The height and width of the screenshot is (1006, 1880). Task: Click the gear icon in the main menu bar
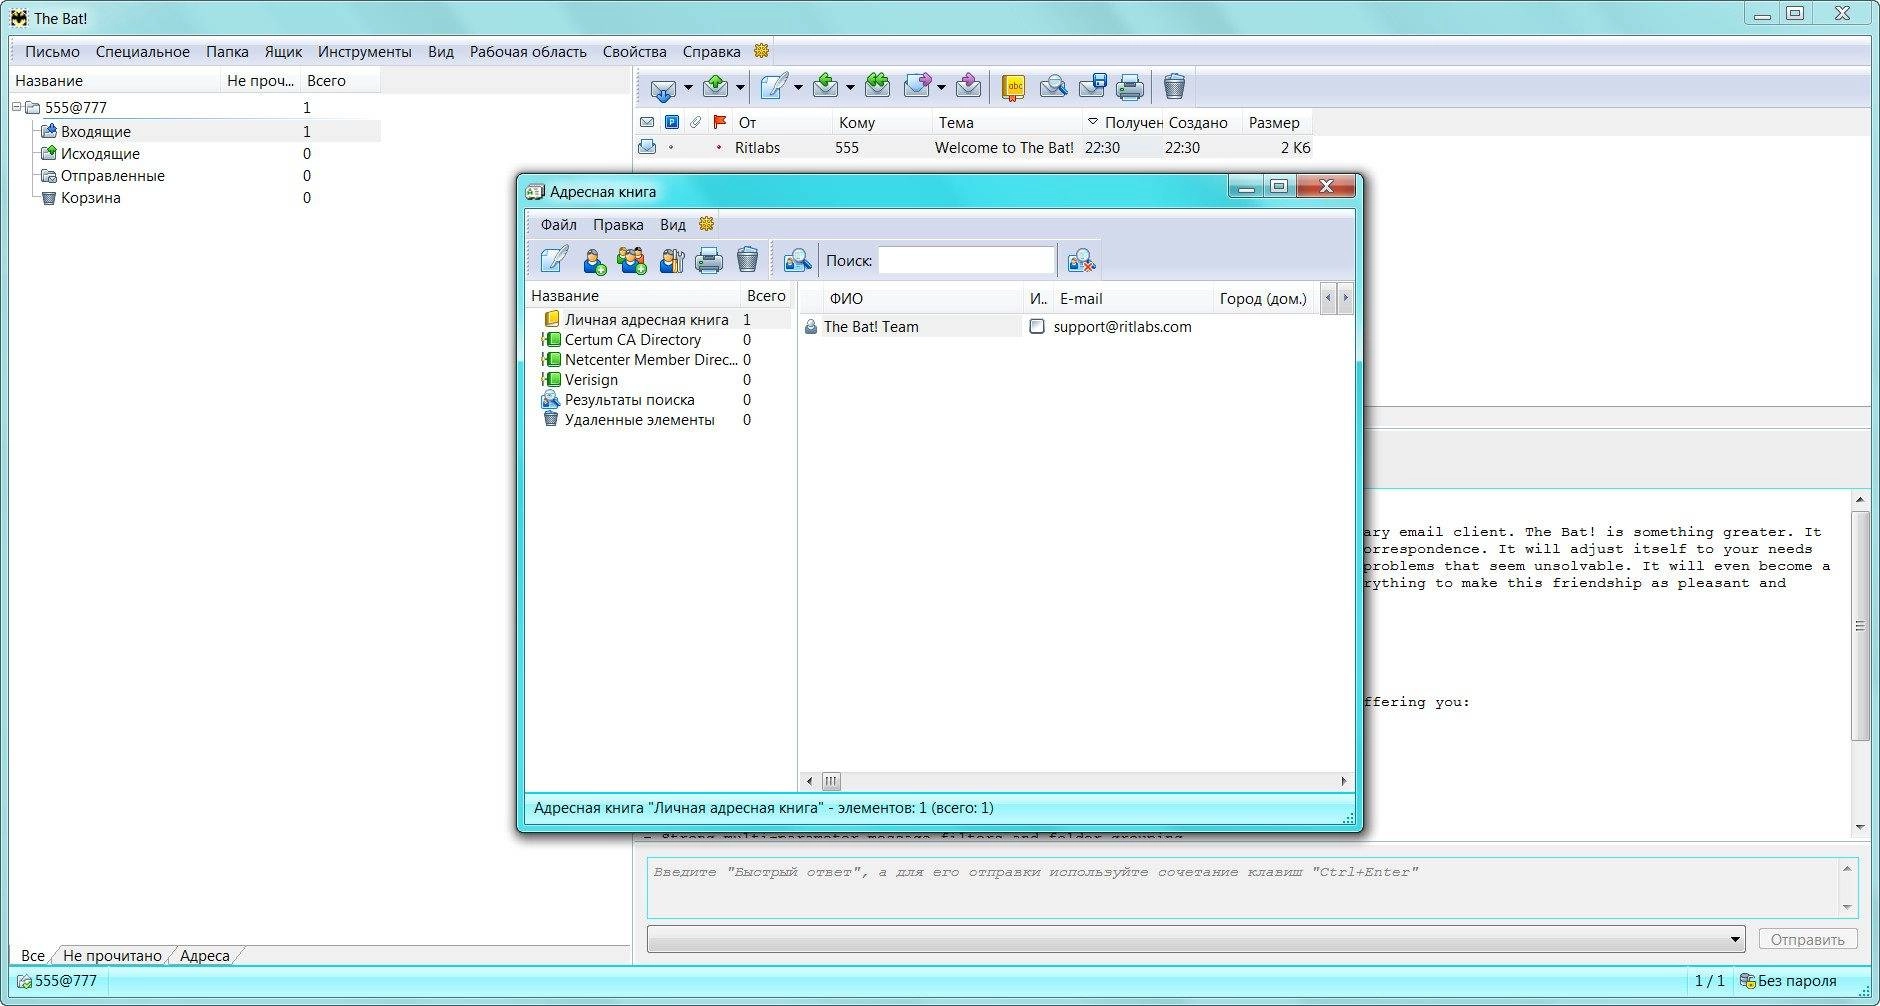click(761, 51)
